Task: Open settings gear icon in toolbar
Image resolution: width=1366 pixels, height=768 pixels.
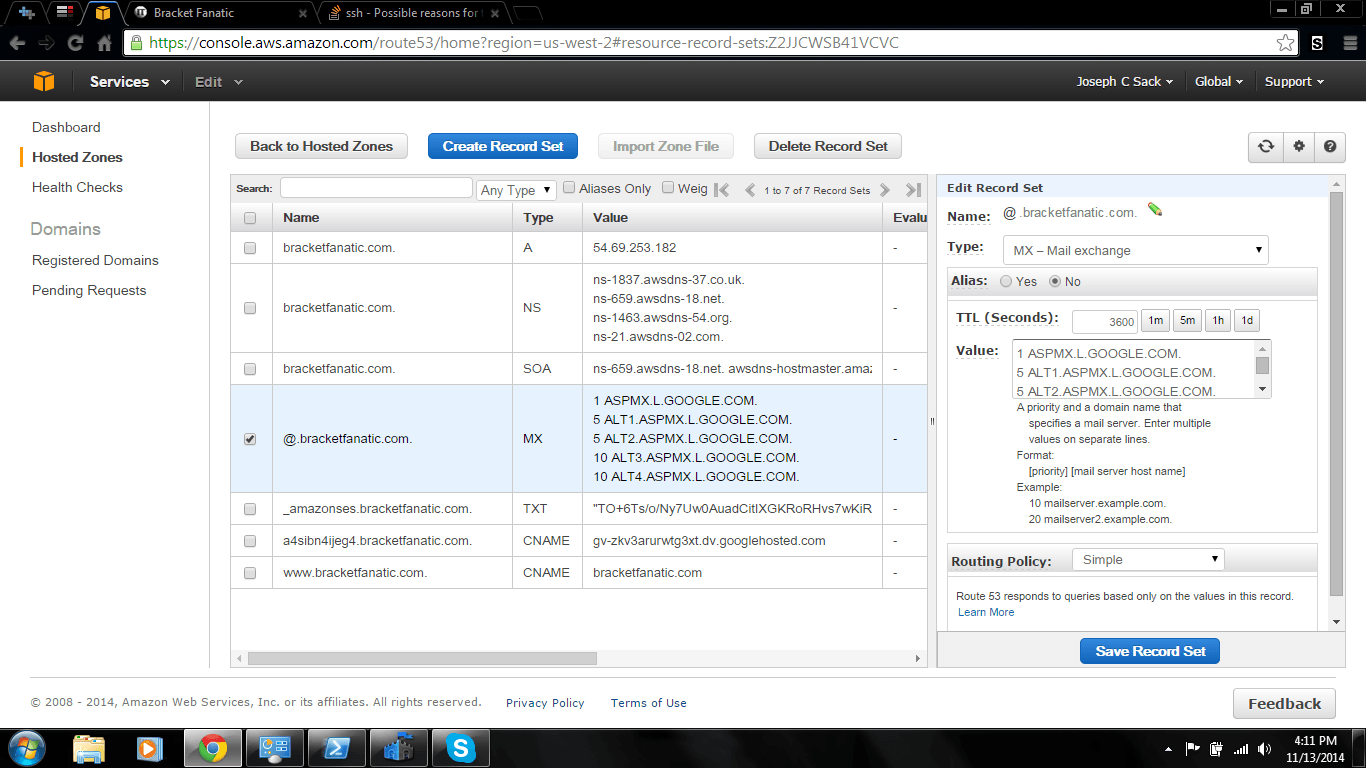Action: point(1299,146)
